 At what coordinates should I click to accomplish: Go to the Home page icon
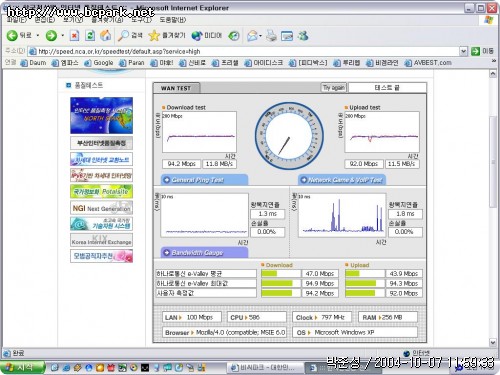(x=106, y=35)
